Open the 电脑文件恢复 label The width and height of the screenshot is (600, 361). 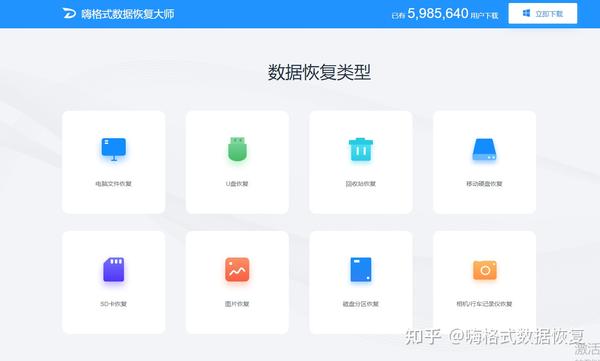113,184
